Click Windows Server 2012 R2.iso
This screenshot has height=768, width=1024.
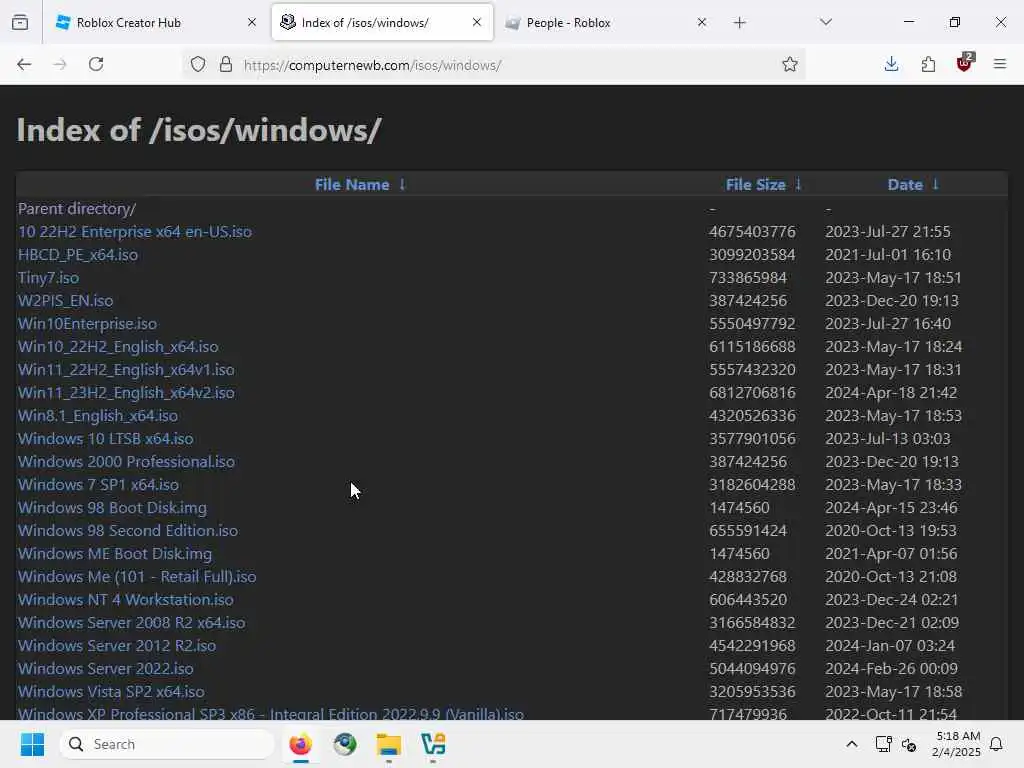(x=117, y=646)
